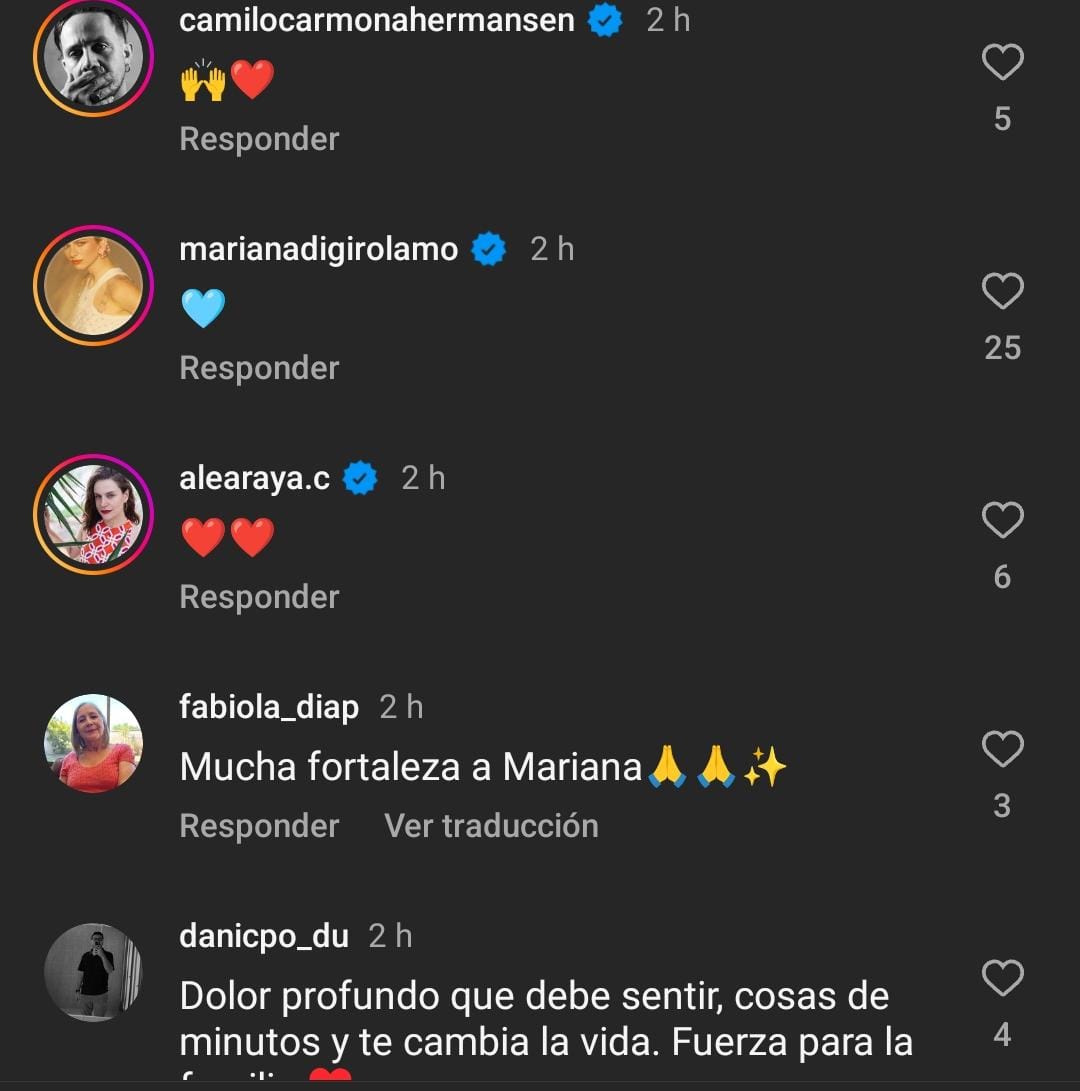Open marianadigirolamo's profile picture story
The height and width of the screenshot is (1091, 1080).
pos(93,286)
